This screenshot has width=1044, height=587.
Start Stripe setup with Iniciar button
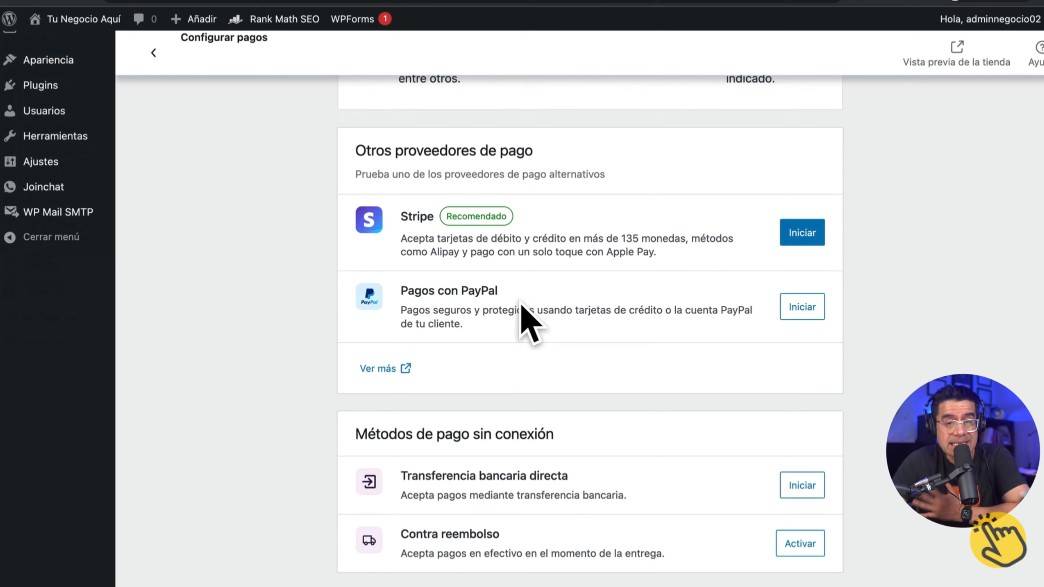point(802,232)
